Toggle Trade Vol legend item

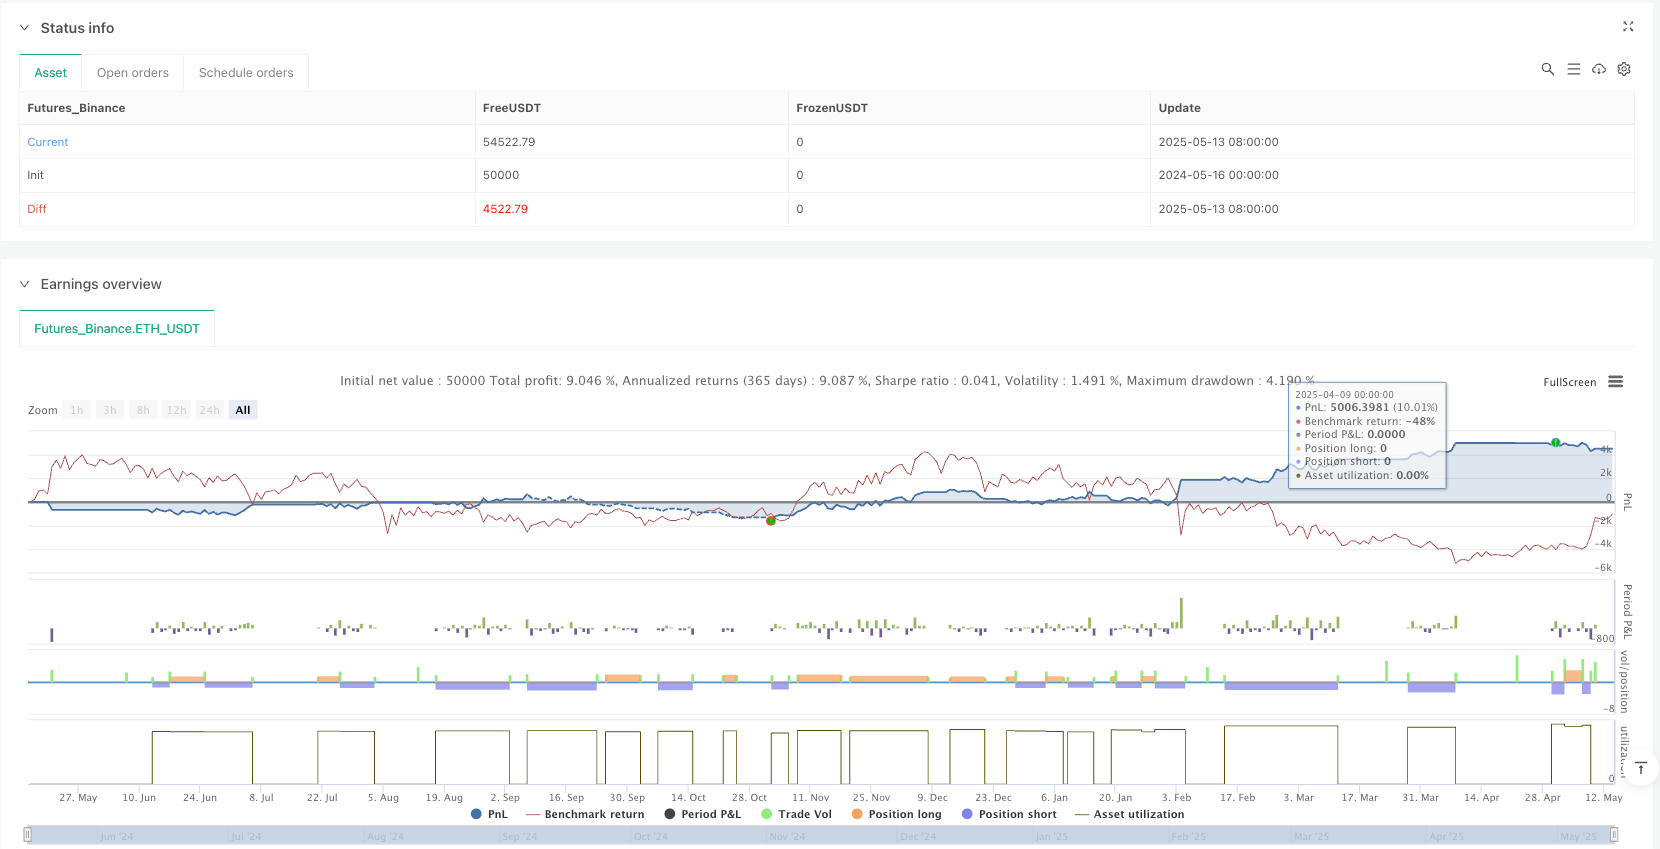(x=796, y=814)
